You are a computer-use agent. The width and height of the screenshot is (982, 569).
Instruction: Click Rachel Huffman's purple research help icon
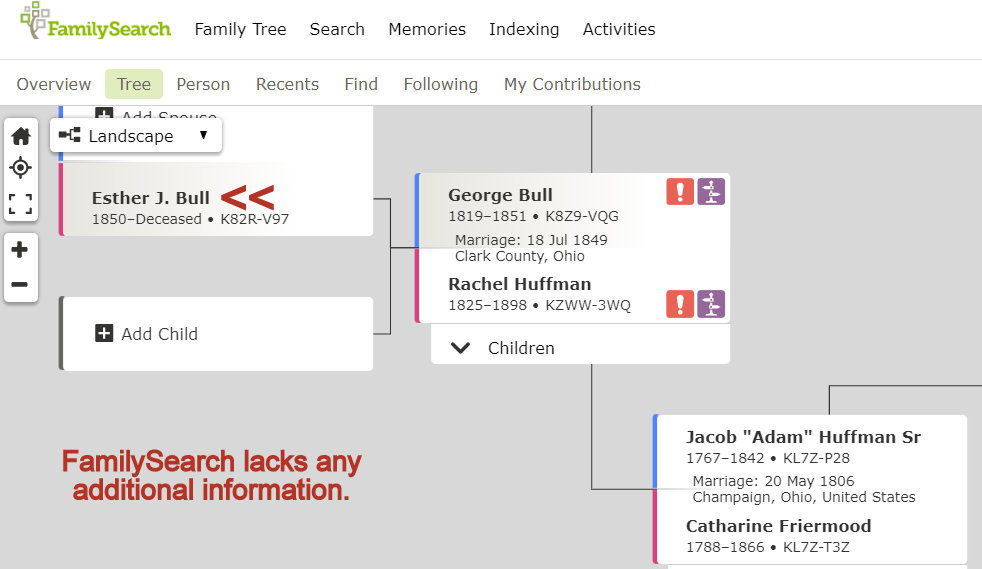pyautogui.click(x=711, y=303)
